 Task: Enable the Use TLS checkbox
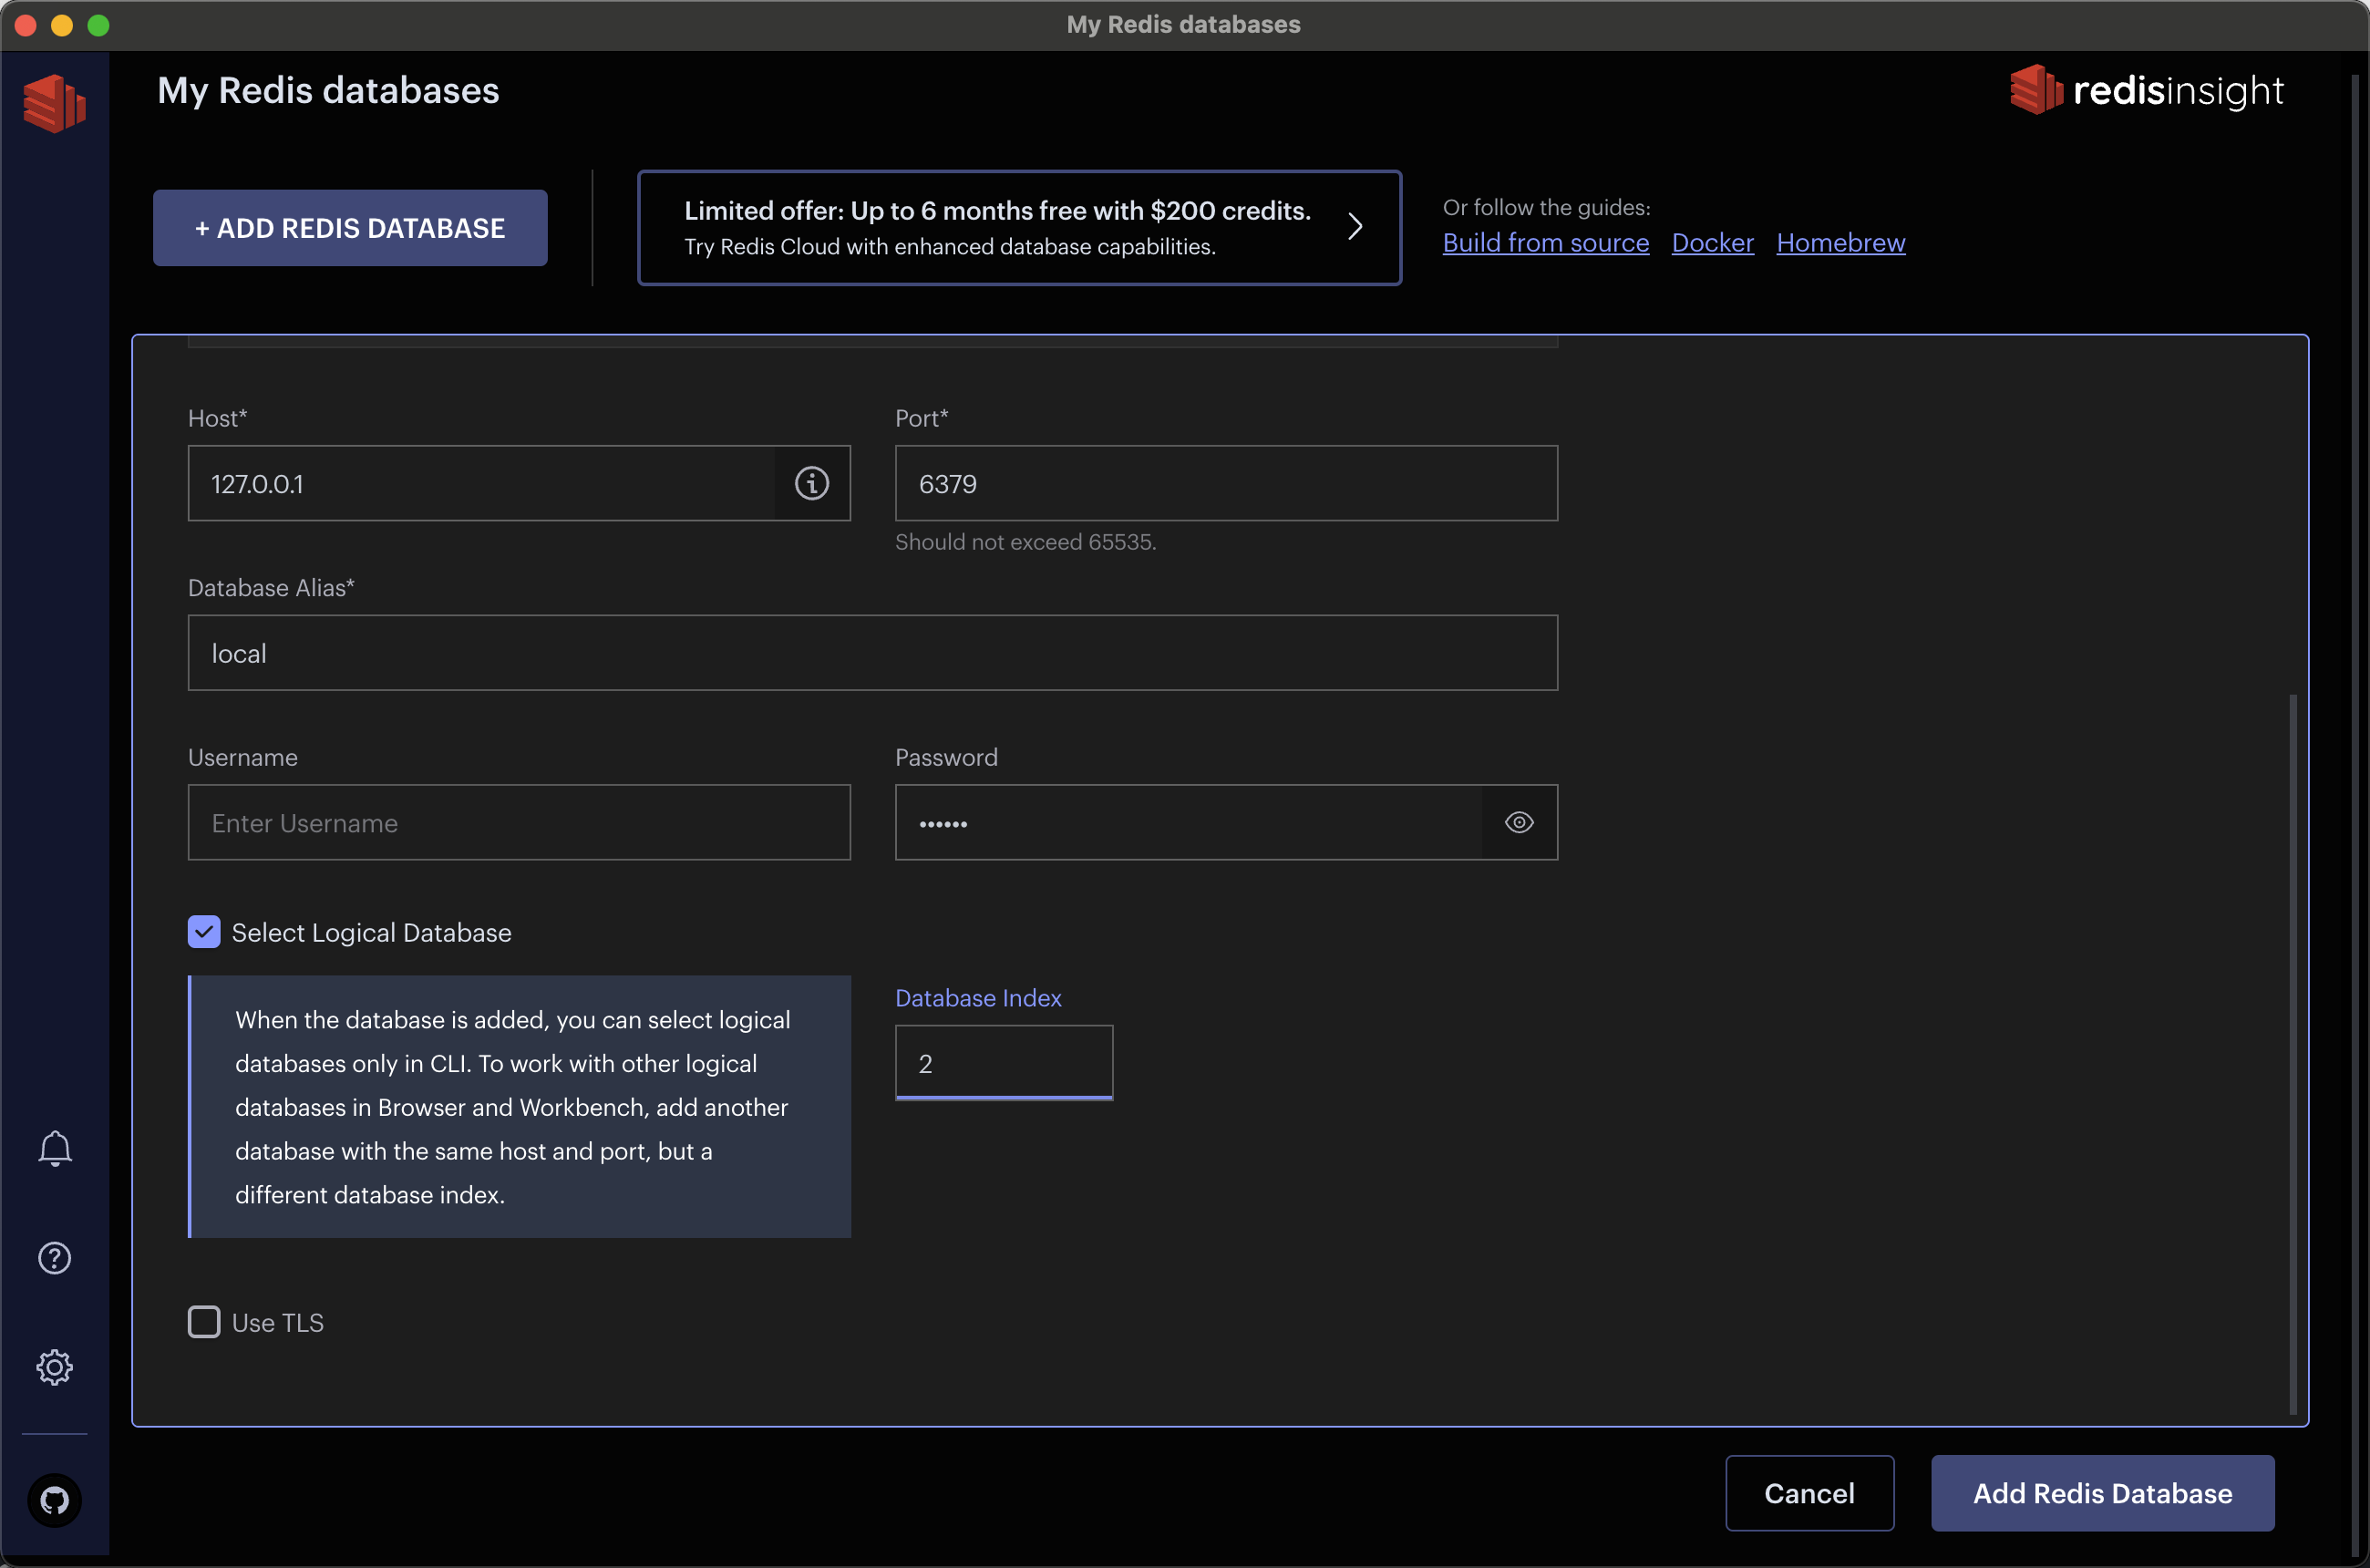click(x=204, y=1322)
